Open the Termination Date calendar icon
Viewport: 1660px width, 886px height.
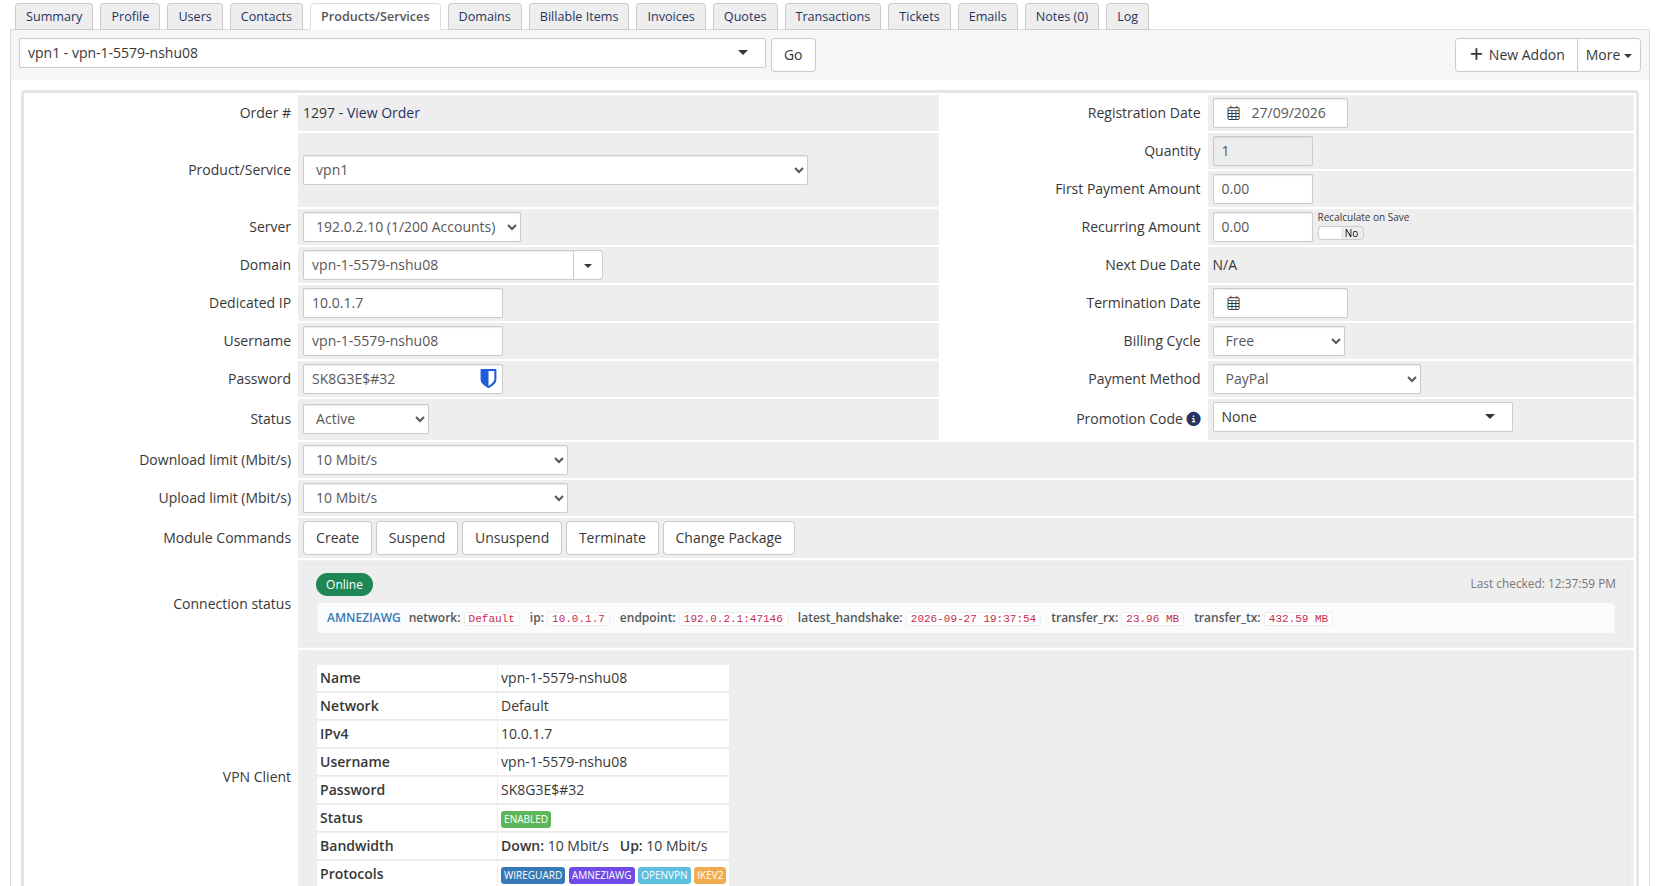1233,303
